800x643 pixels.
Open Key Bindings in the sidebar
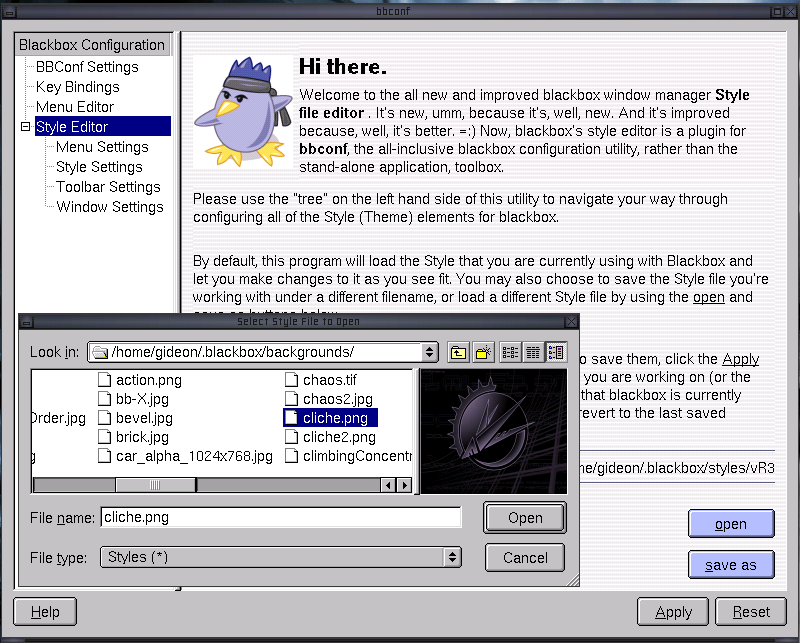point(77,87)
